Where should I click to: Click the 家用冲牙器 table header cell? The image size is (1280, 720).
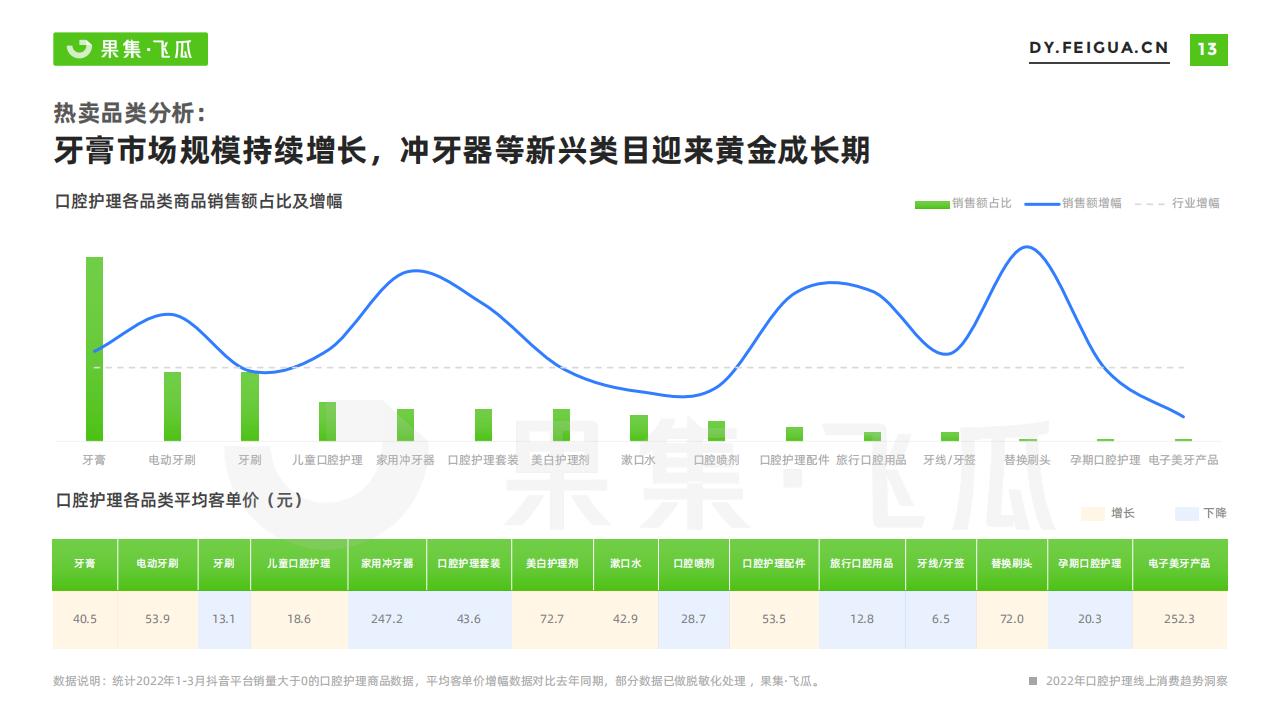click(x=387, y=564)
